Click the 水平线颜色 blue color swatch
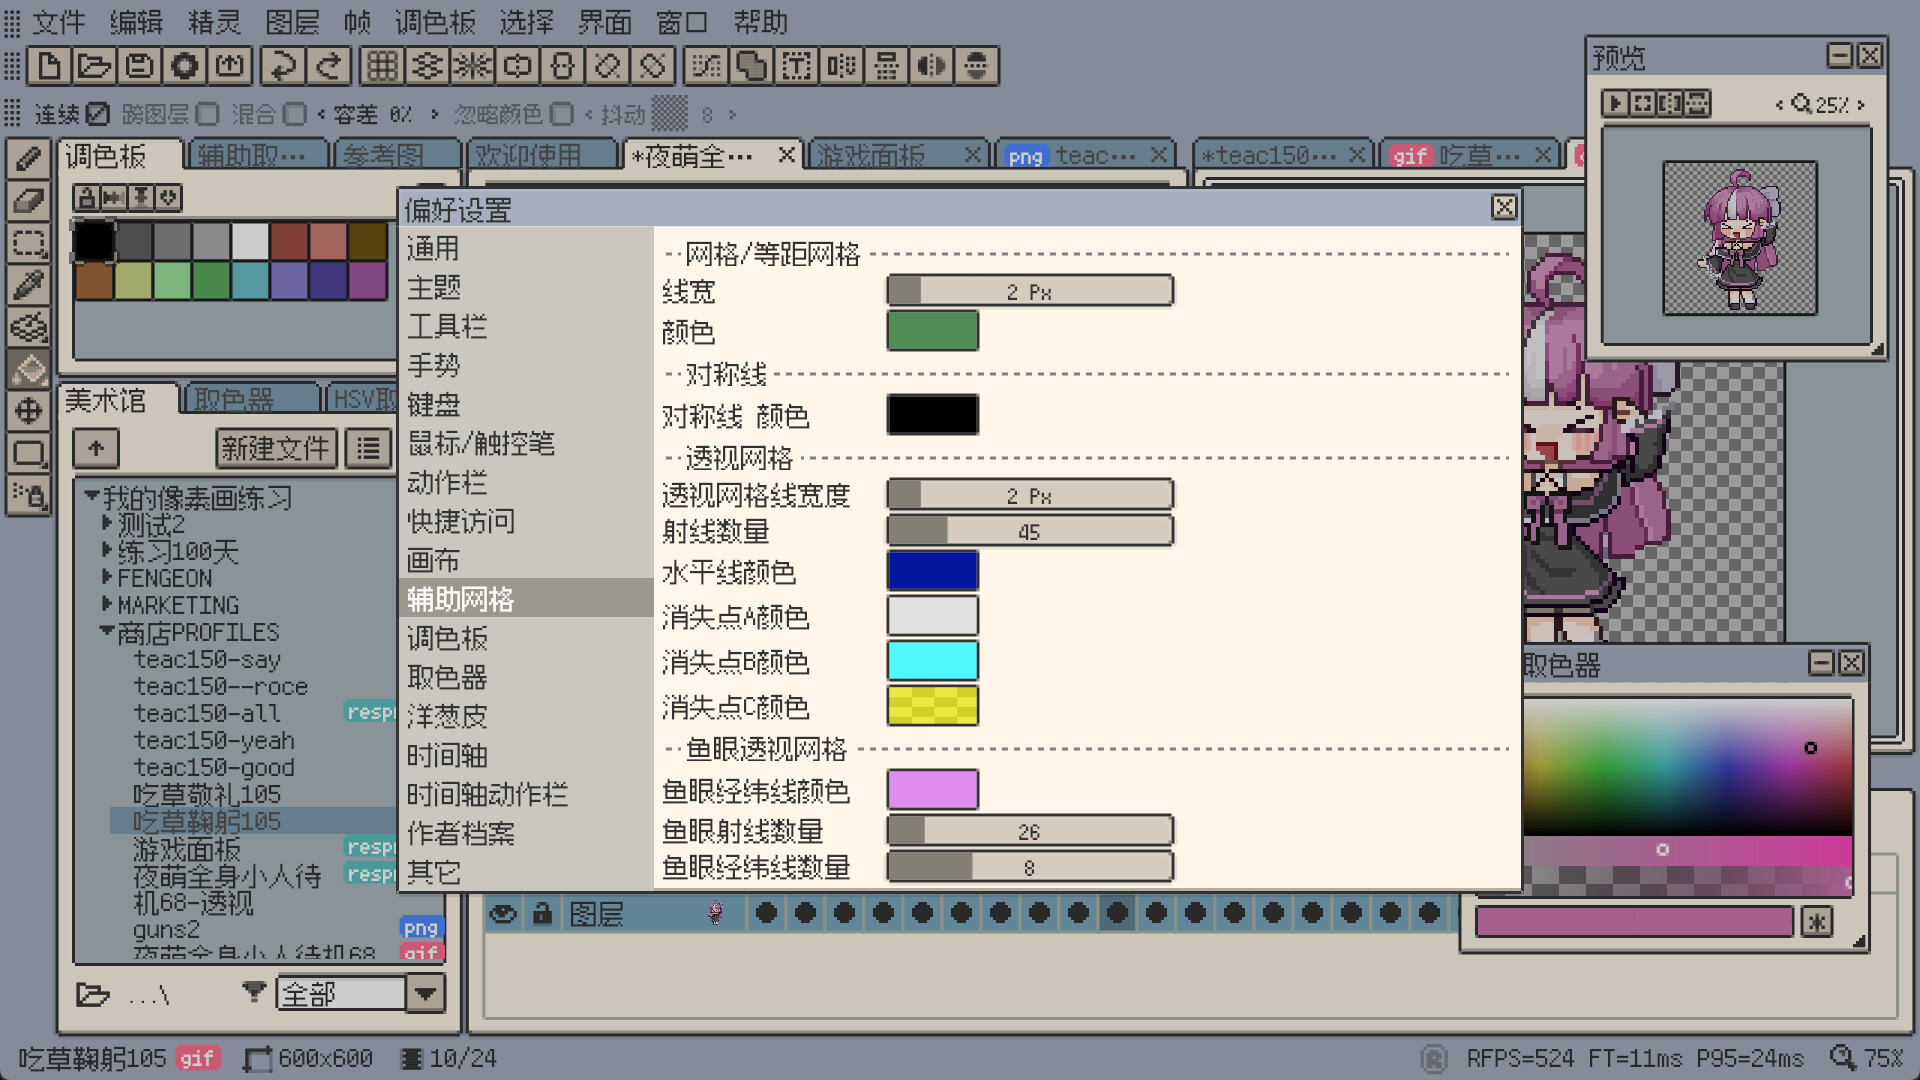Viewport: 1920px width, 1080px height. point(932,571)
